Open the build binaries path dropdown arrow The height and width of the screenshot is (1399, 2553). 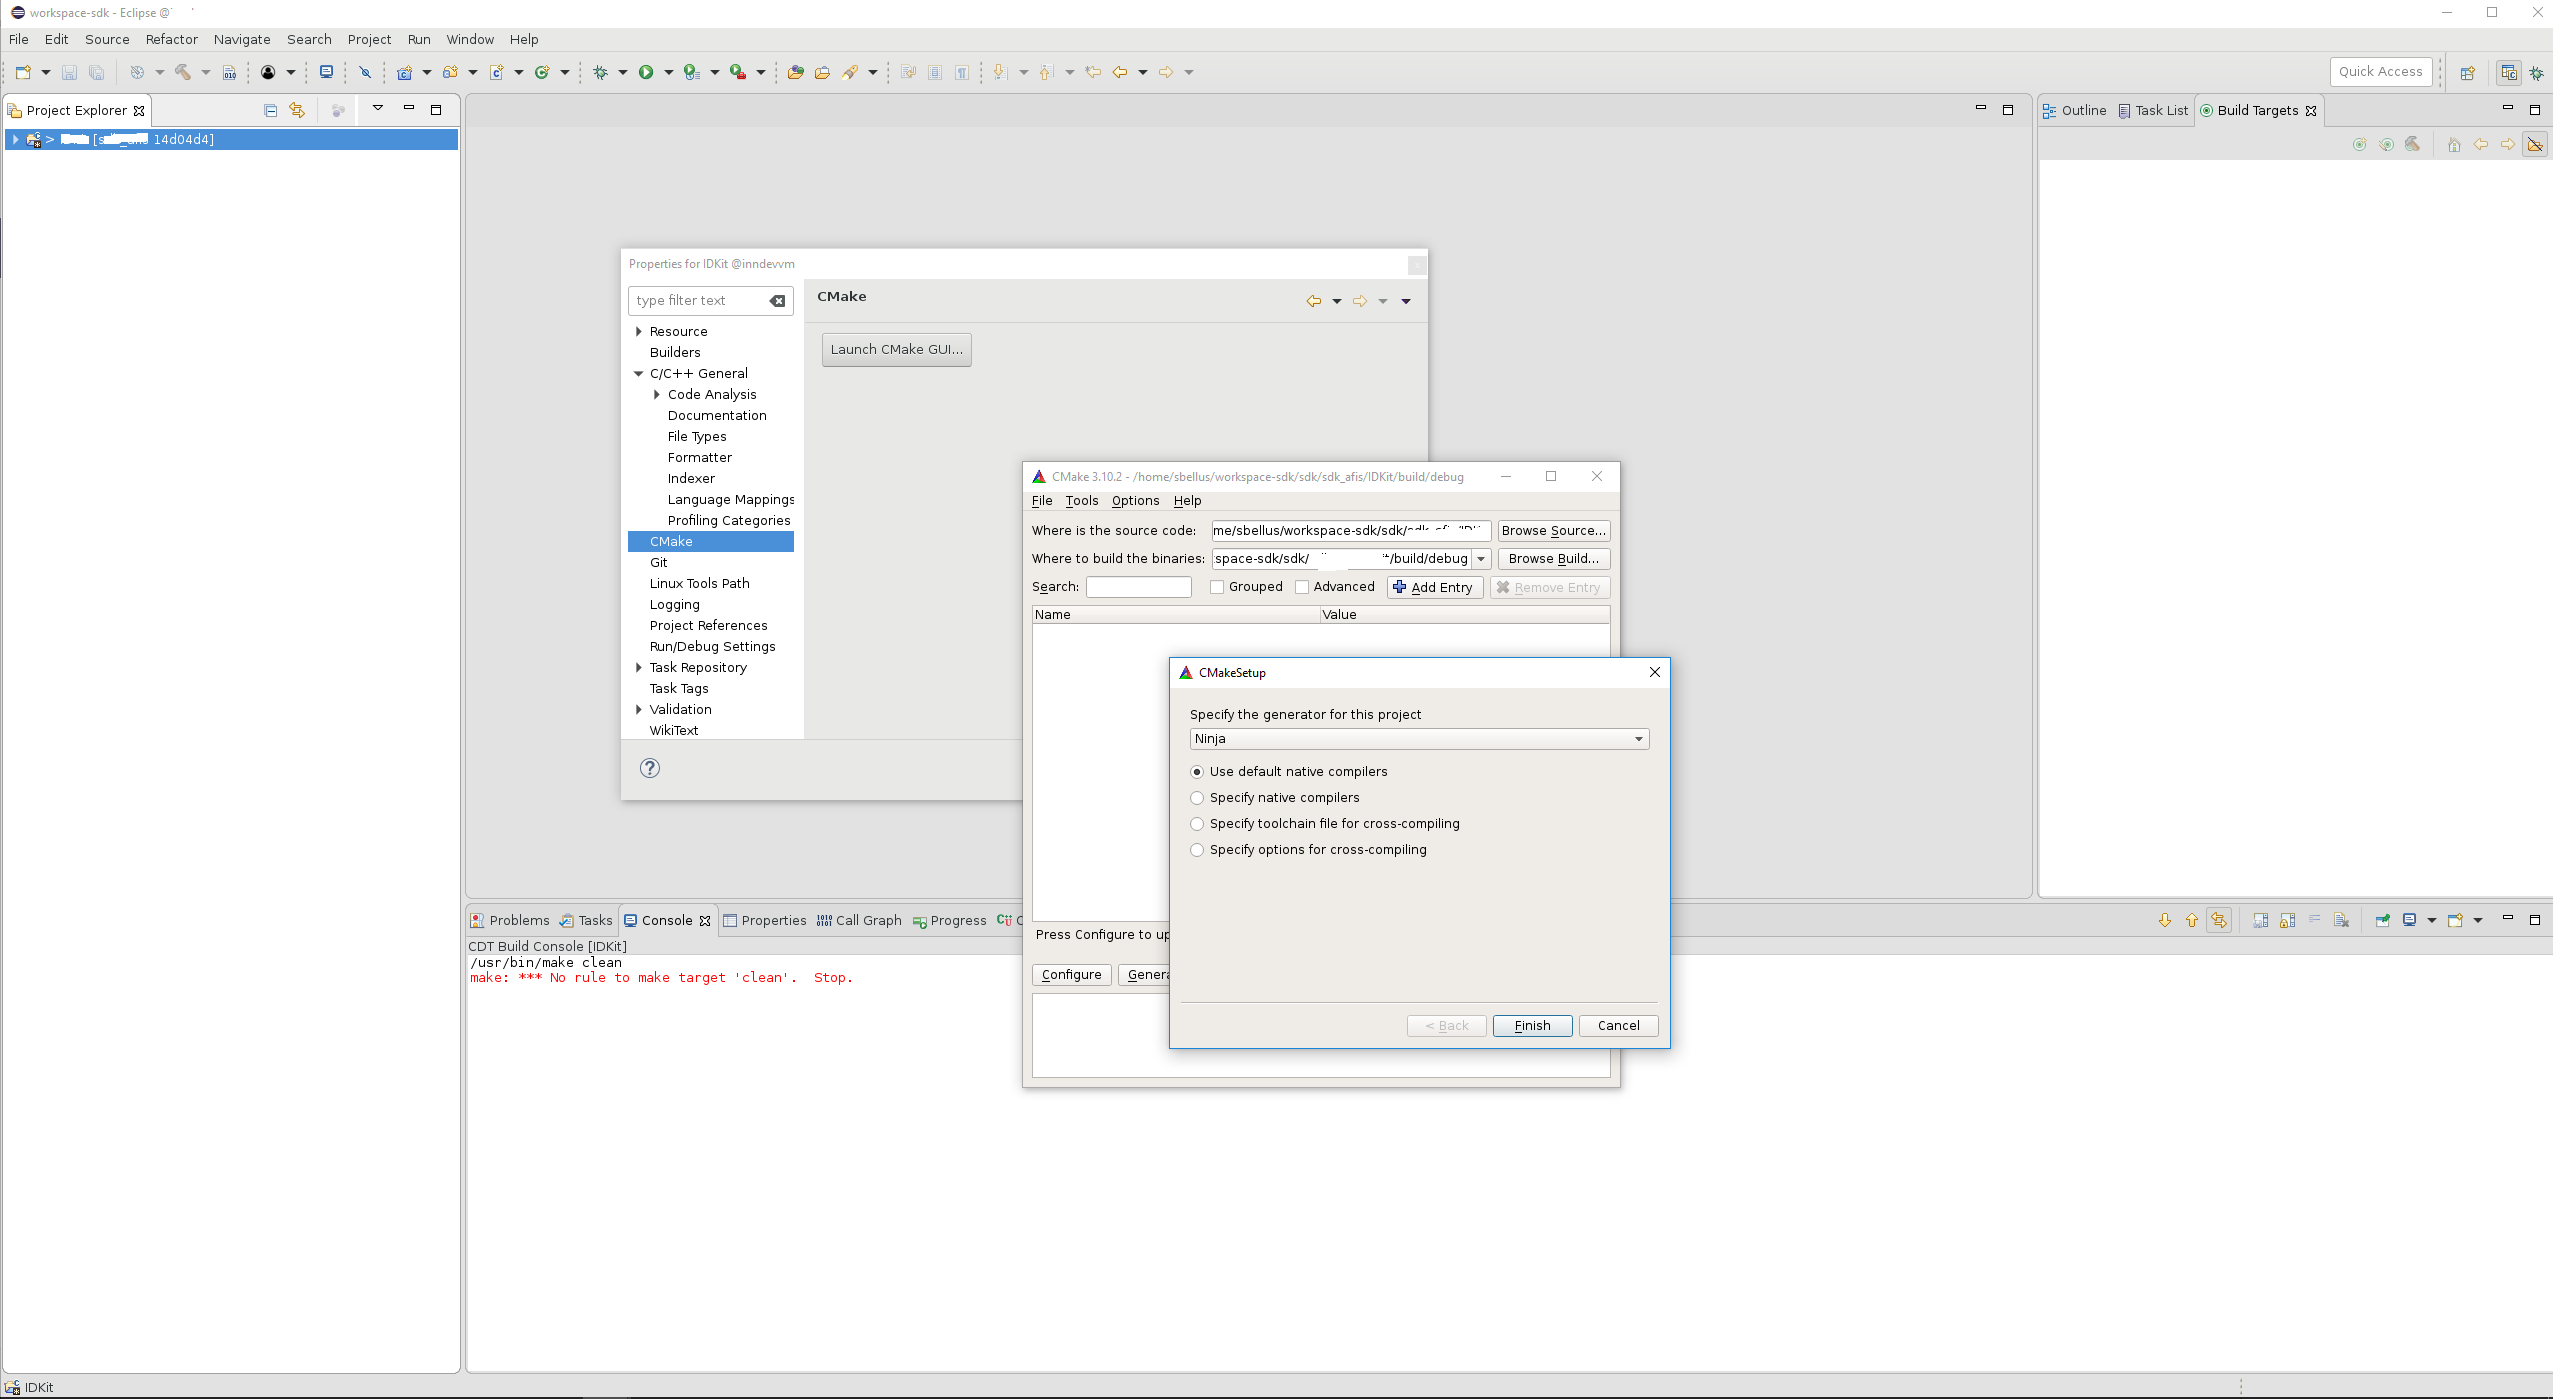[x=1481, y=559]
